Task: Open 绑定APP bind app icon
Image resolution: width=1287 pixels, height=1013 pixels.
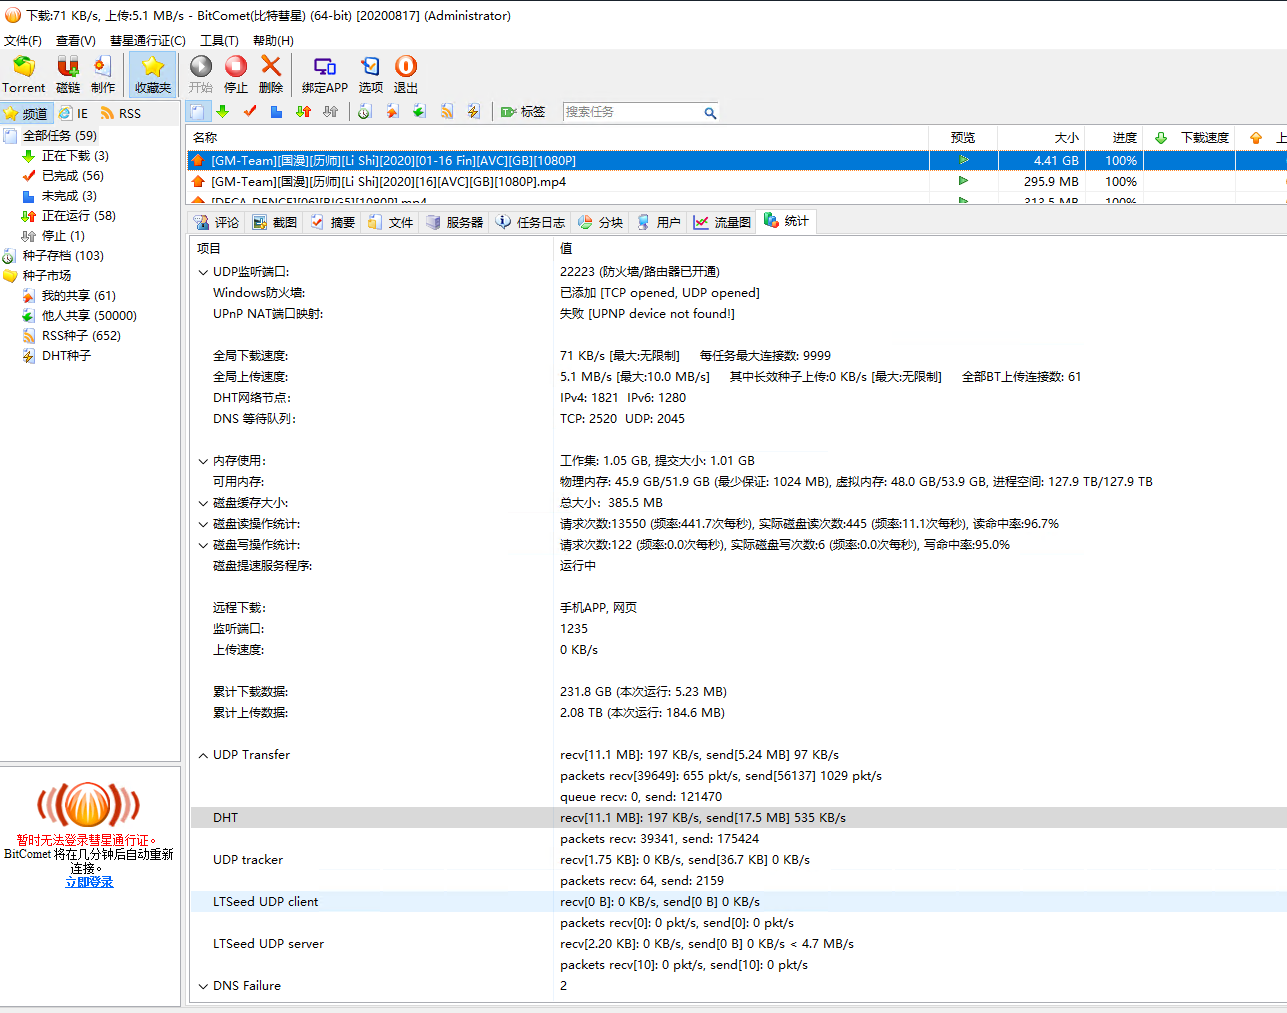Action: coord(325,74)
